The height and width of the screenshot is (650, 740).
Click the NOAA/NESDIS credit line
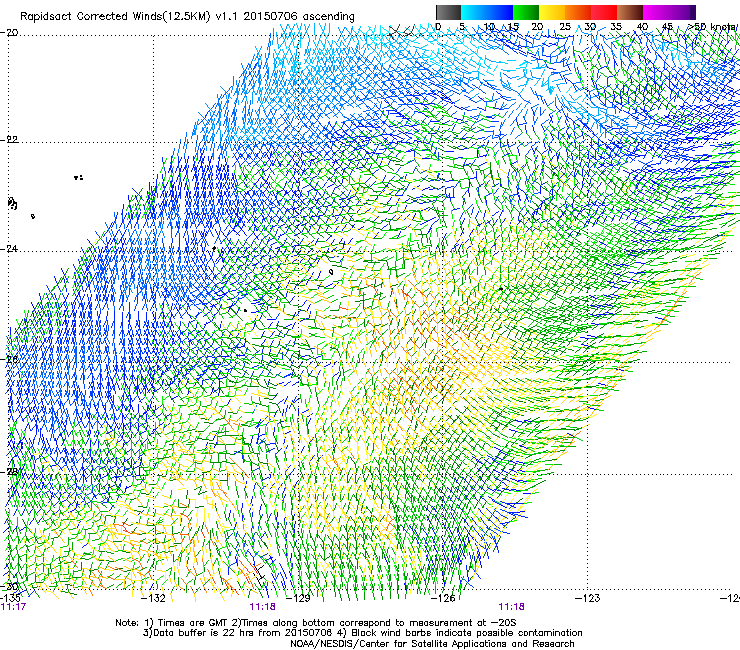pyautogui.click(x=432, y=644)
